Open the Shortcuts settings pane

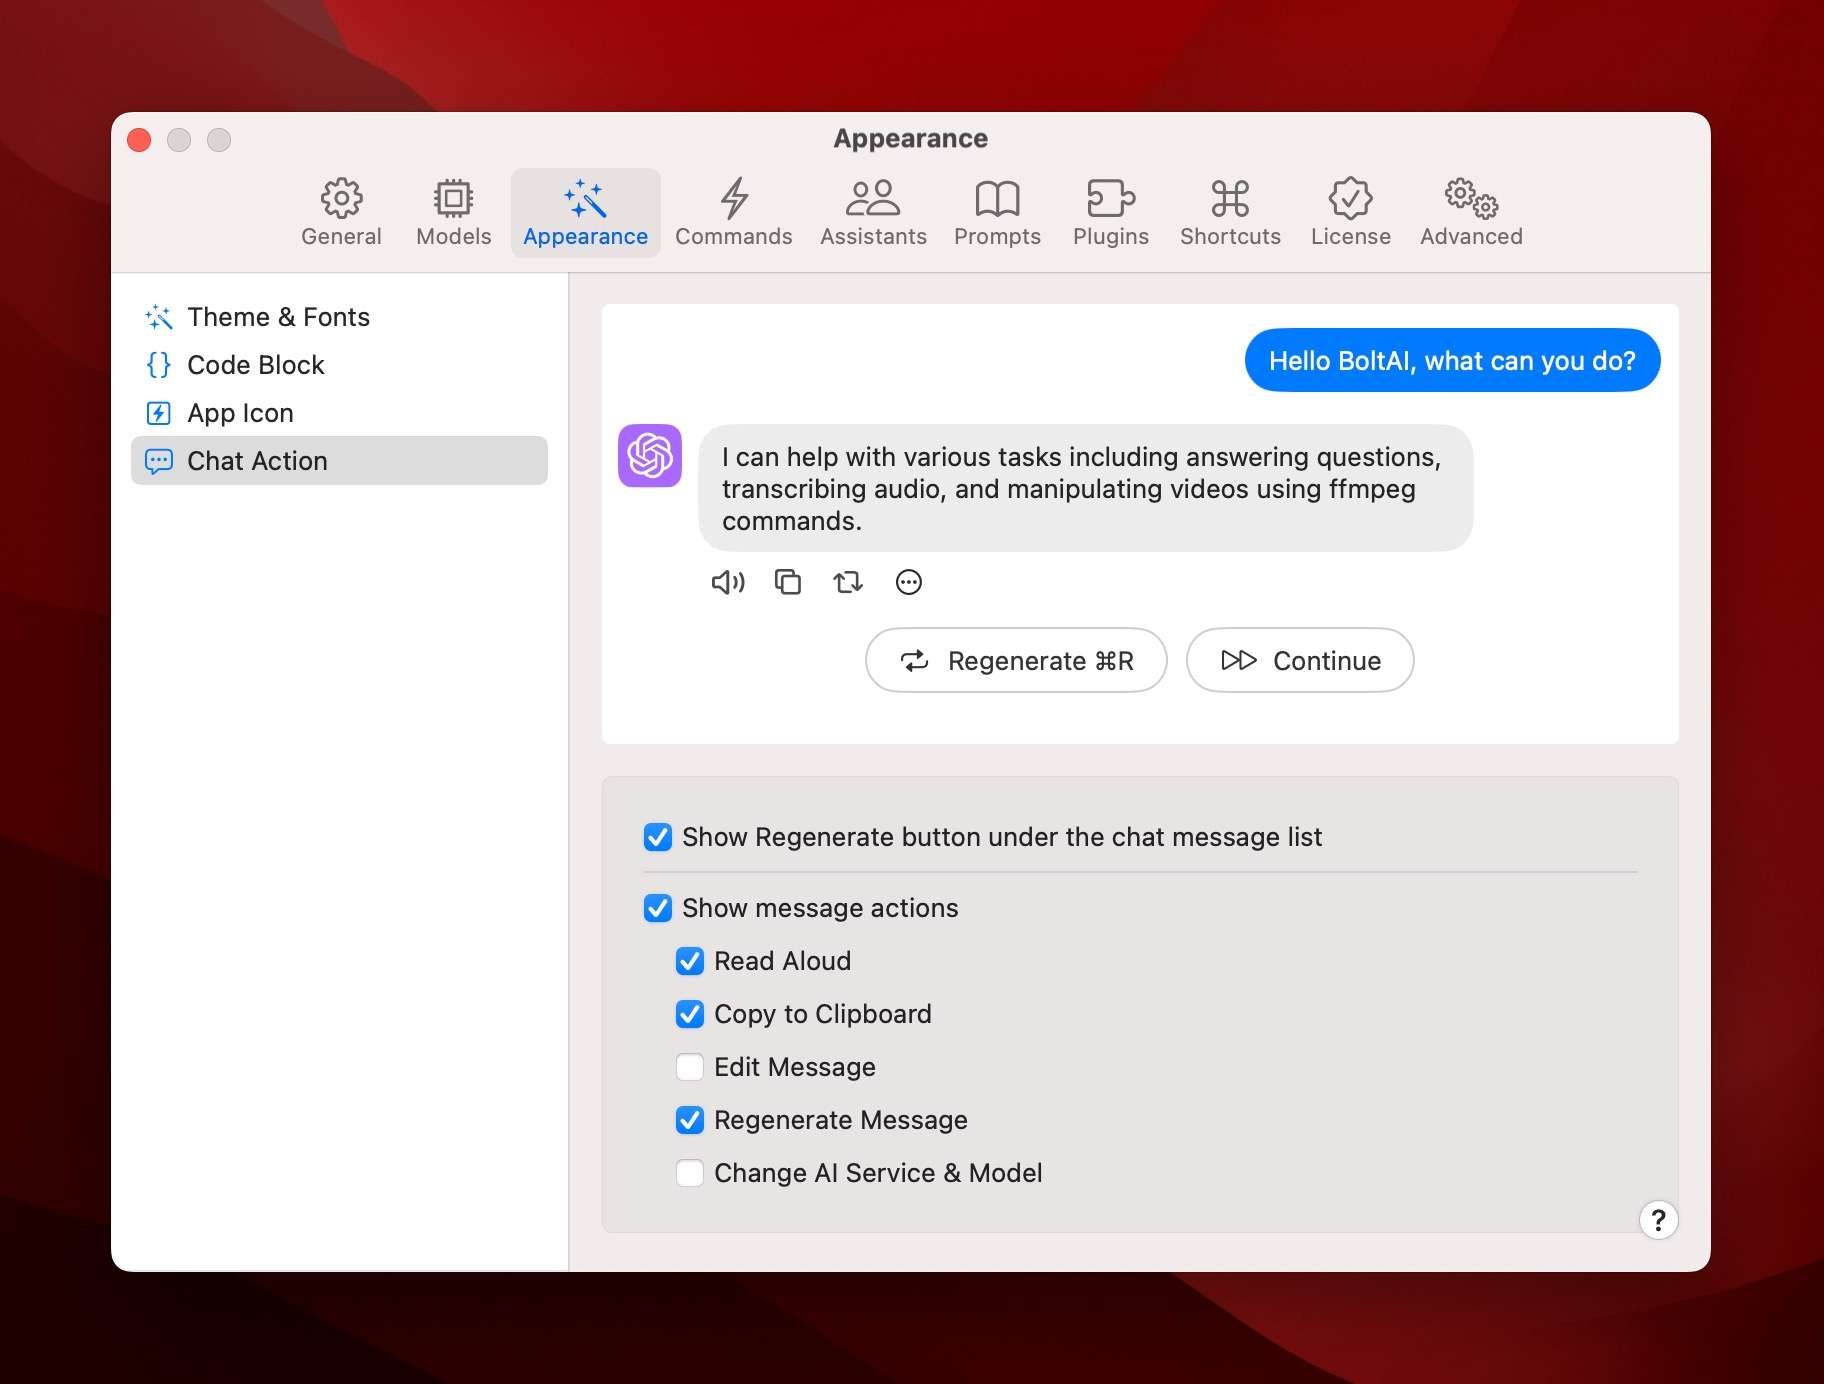[1229, 210]
